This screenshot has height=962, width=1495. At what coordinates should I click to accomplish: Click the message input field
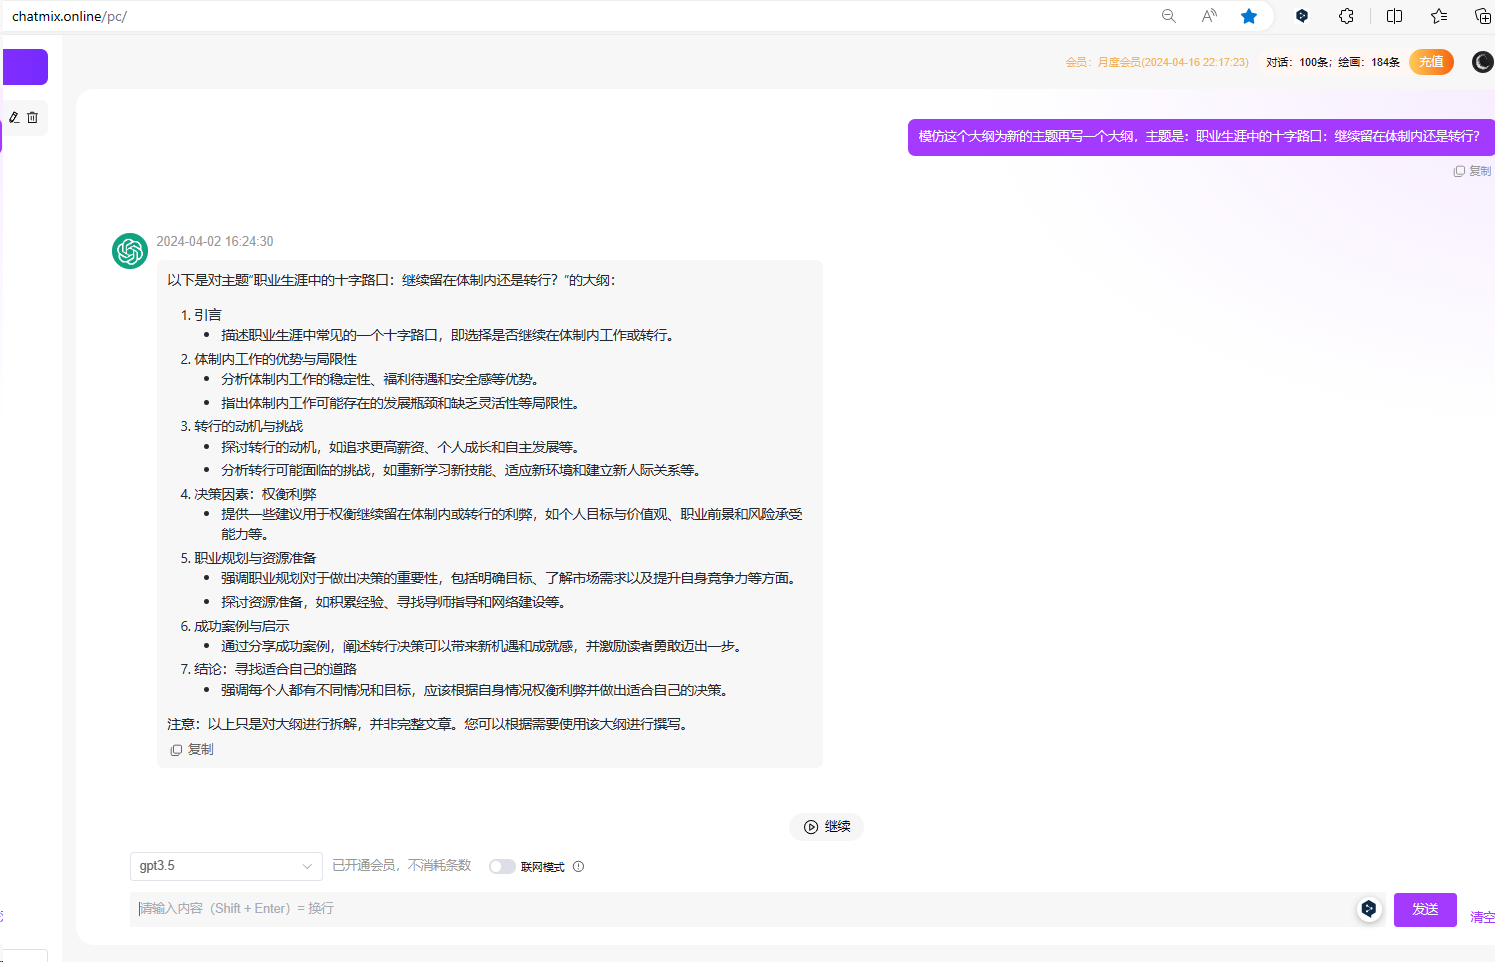[740, 909]
